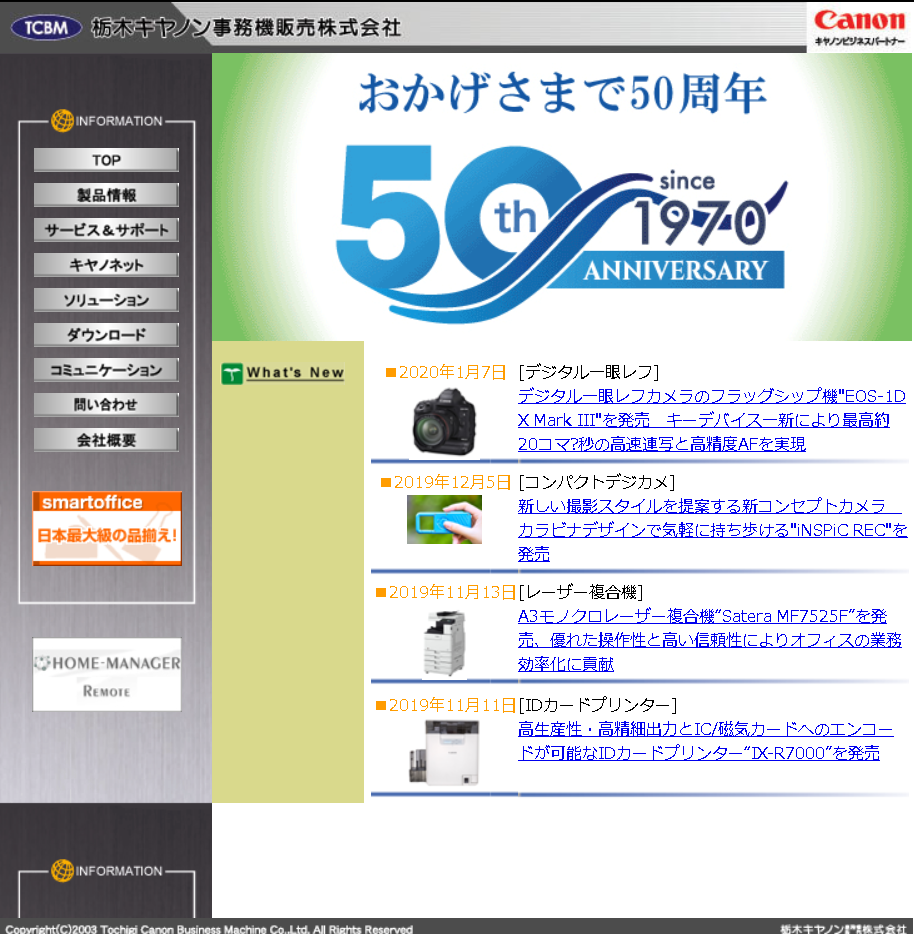
Task: Open the キヤノネット menu button
Action: [x=106, y=264]
